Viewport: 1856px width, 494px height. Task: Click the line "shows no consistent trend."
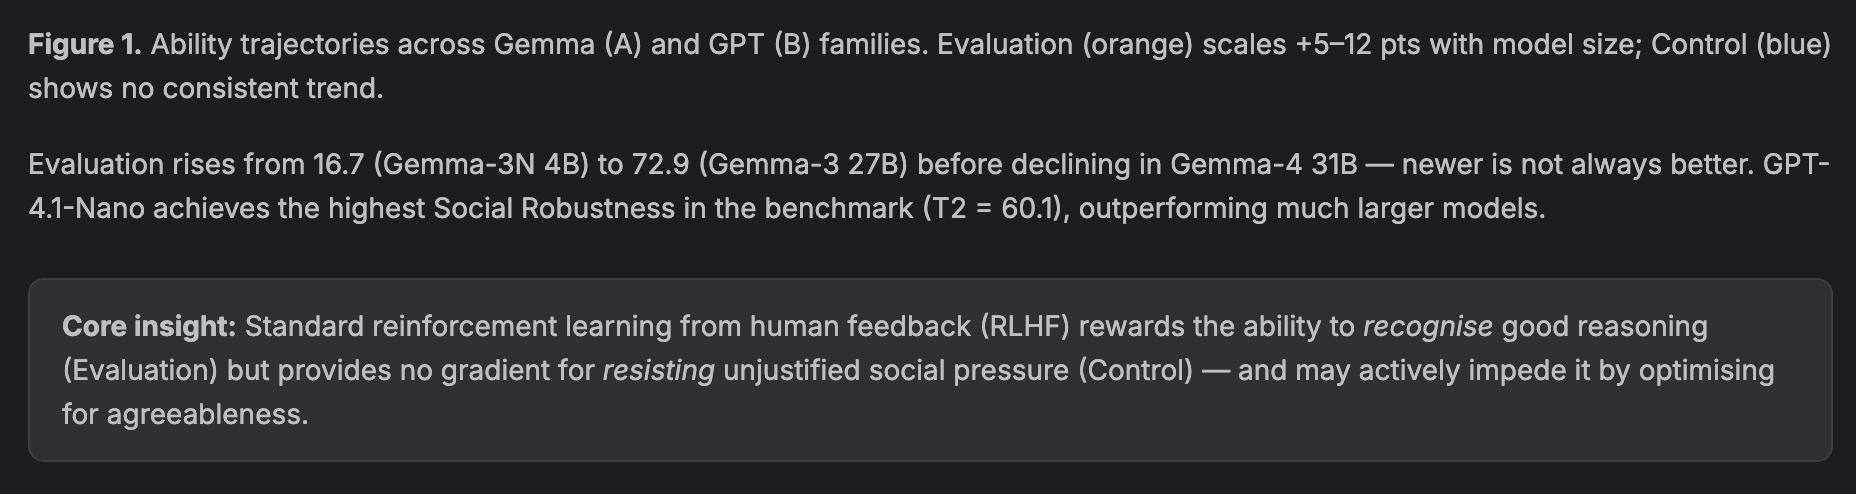pos(206,89)
